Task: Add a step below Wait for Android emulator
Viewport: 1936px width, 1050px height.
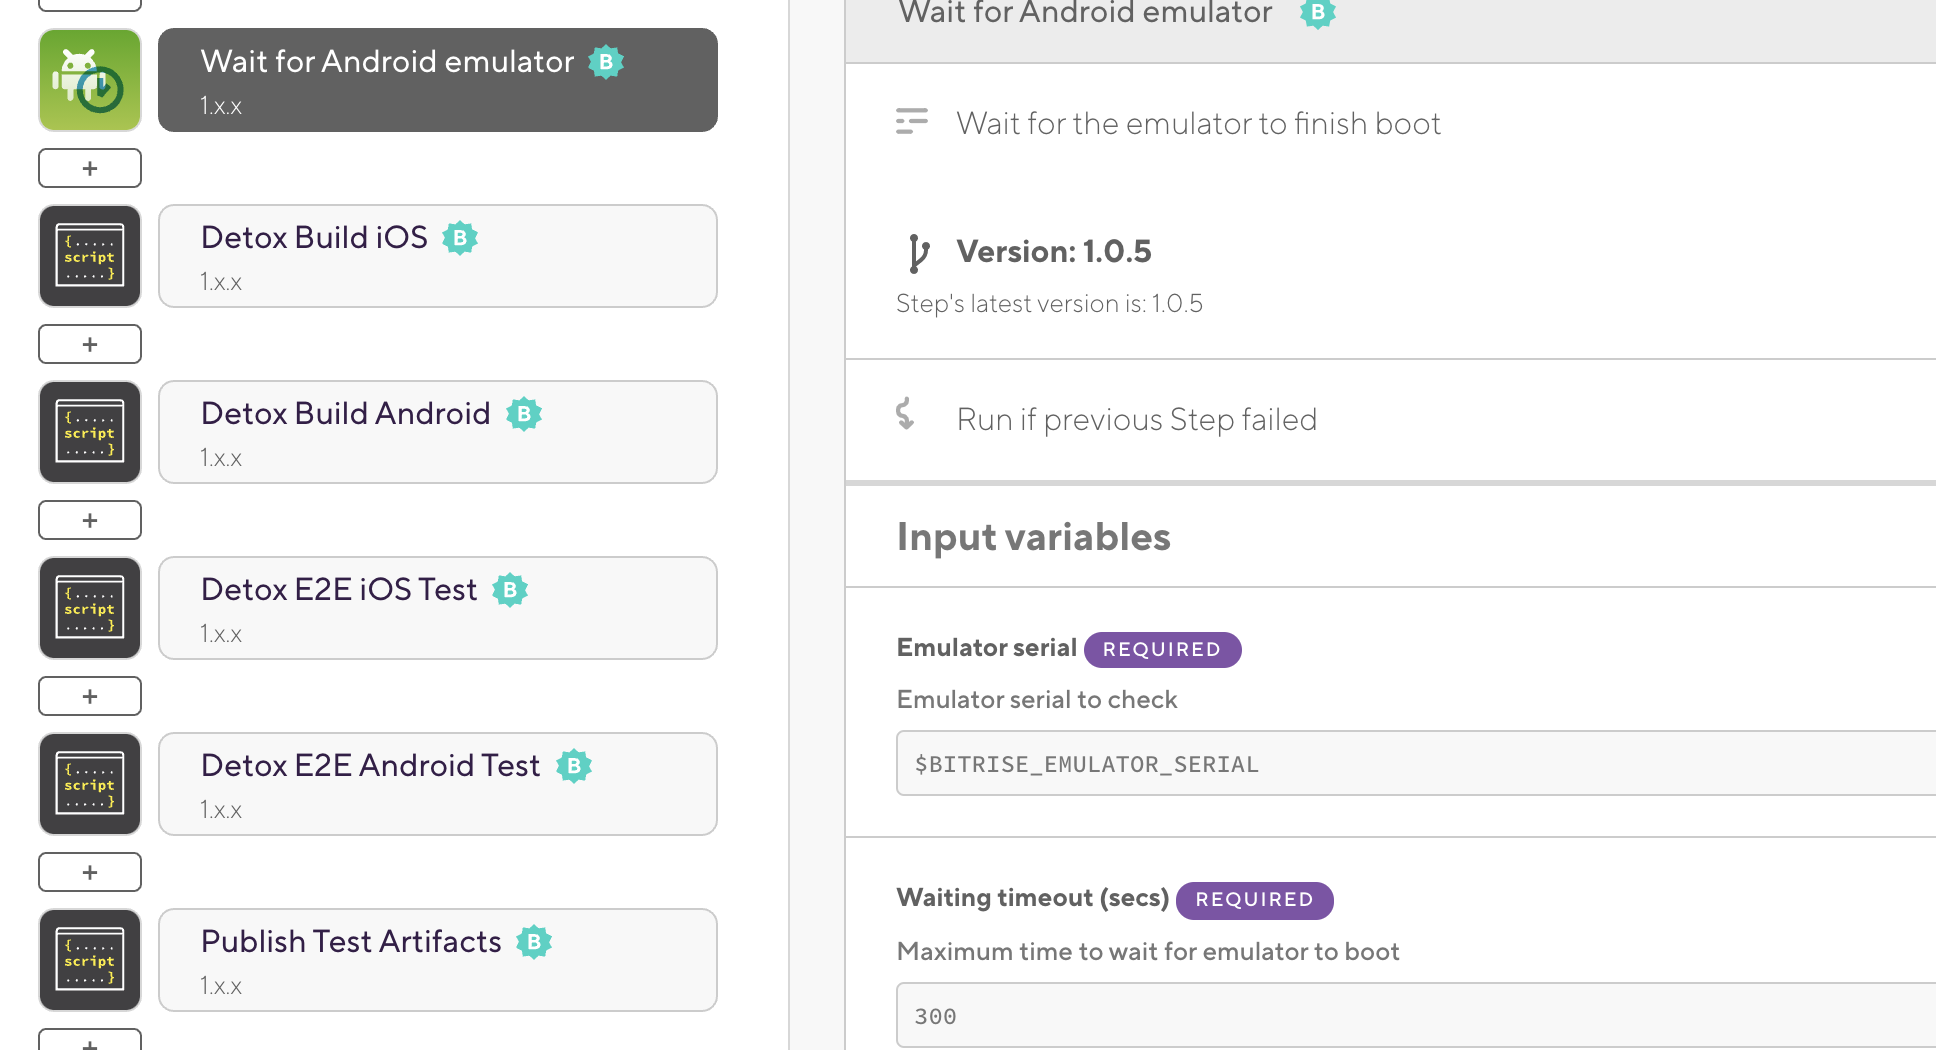Action: [90, 168]
